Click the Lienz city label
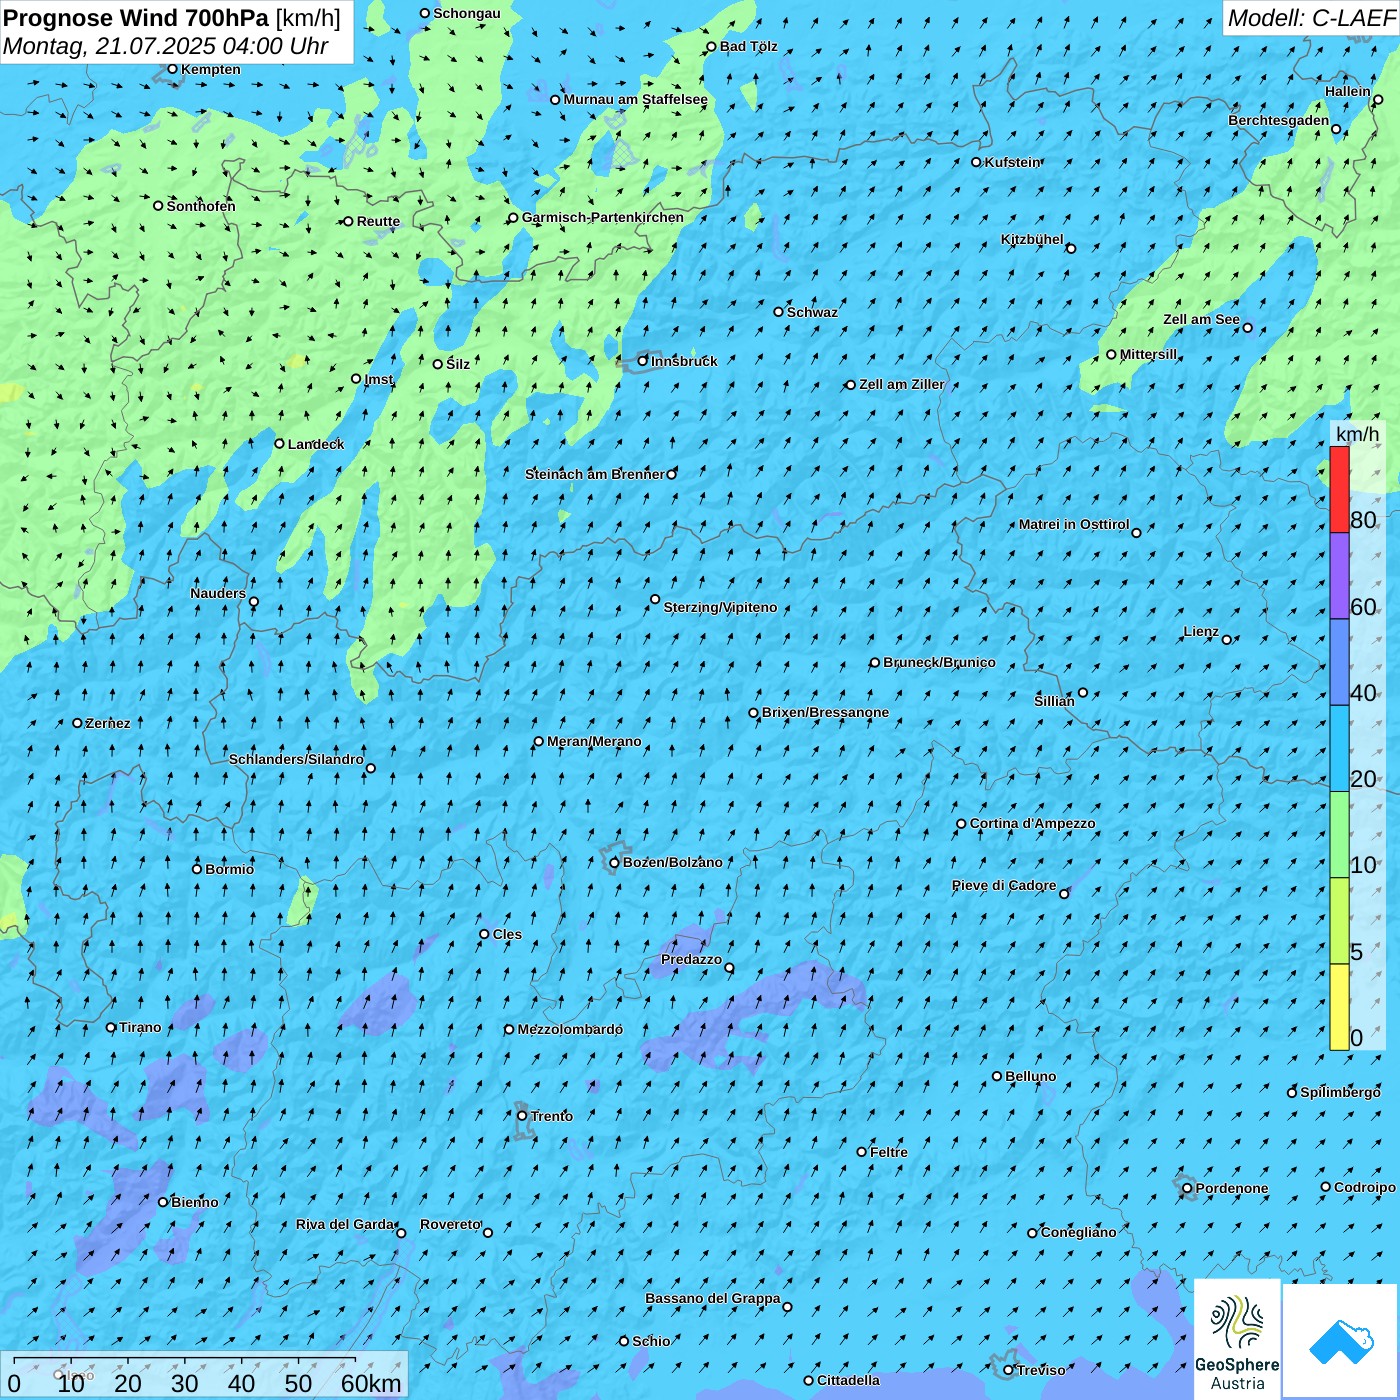Screen dimensions: 1400x1400 click(1201, 631)
